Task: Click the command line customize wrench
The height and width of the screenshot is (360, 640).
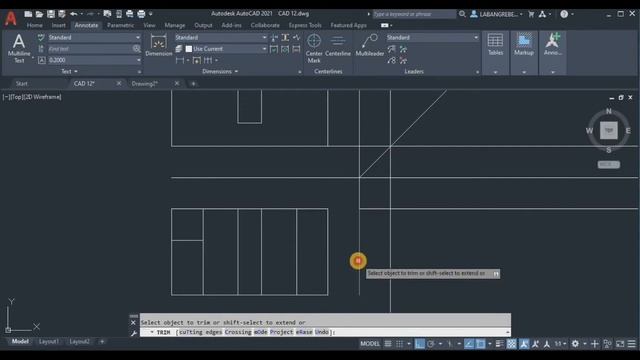Action: pyautogui.click(x=133, y=333)
